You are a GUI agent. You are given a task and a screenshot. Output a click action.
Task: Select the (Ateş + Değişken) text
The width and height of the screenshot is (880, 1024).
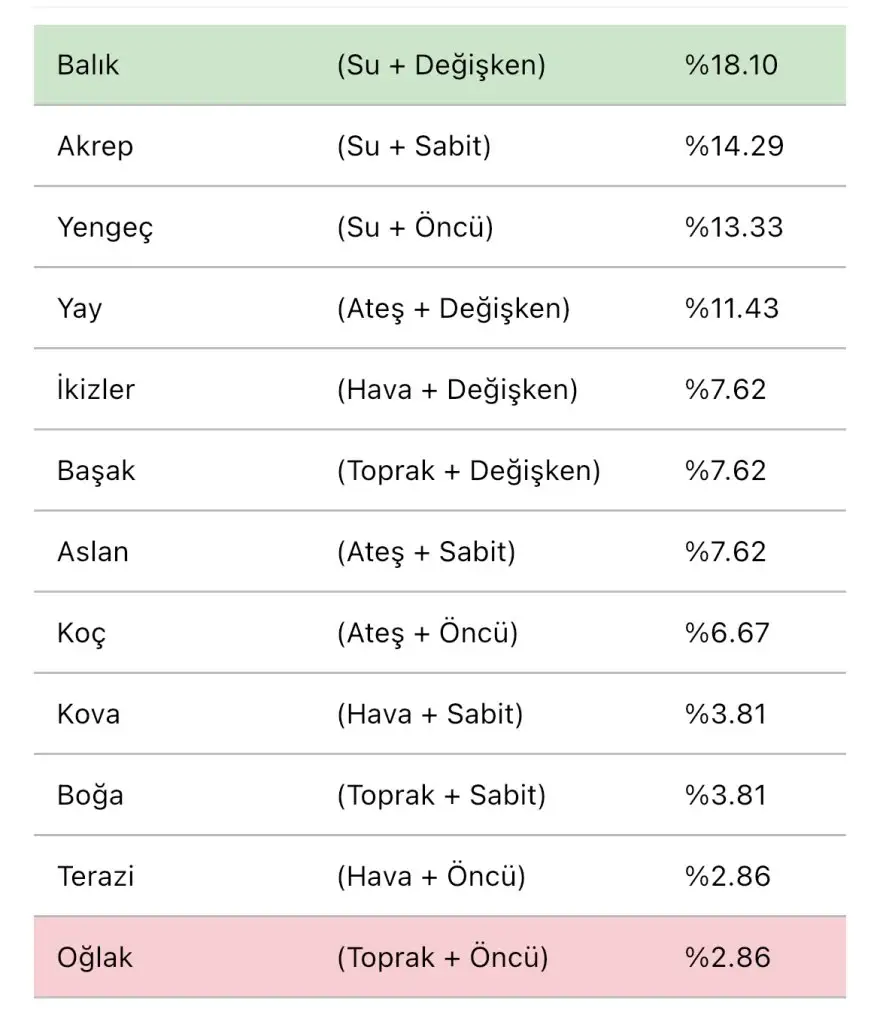[453, 309]
